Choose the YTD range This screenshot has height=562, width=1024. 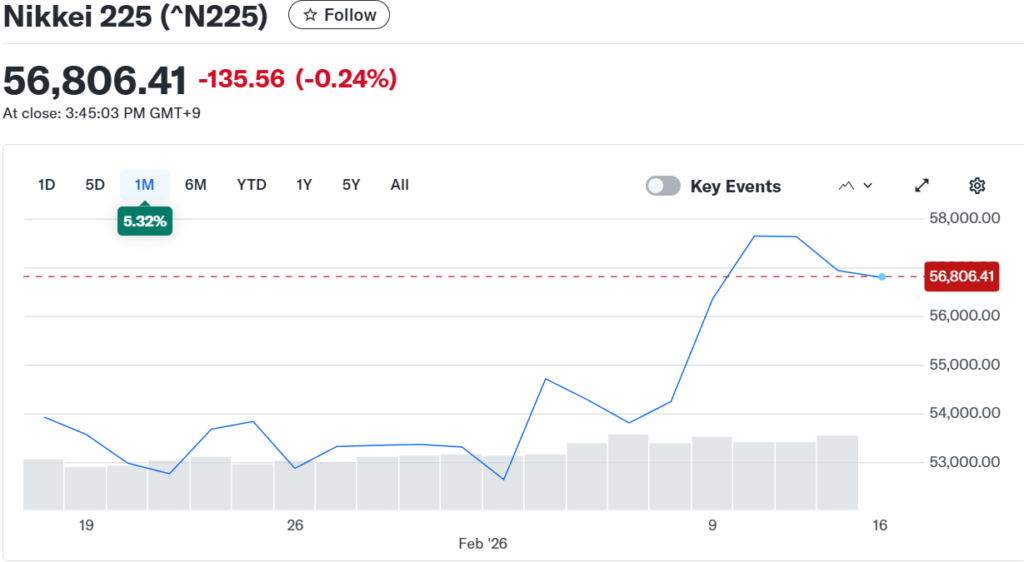coord(251,184)
